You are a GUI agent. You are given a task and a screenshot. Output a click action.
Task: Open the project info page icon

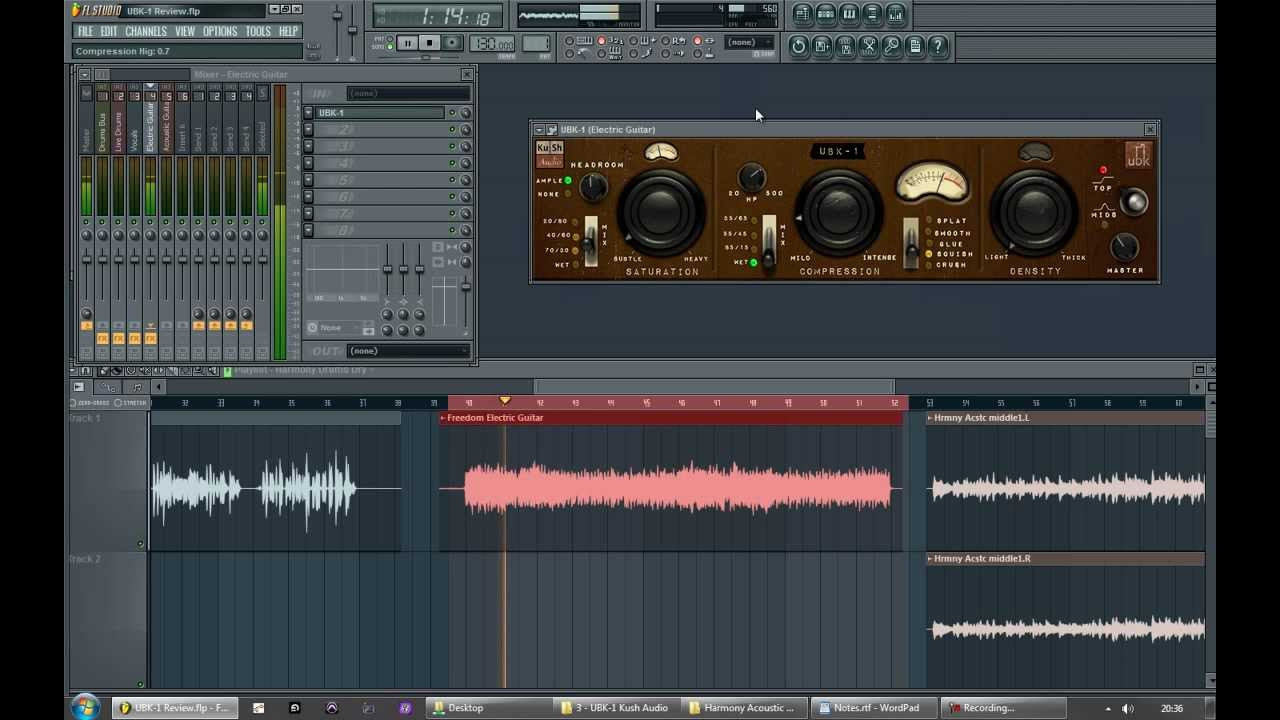coord(914,46)
